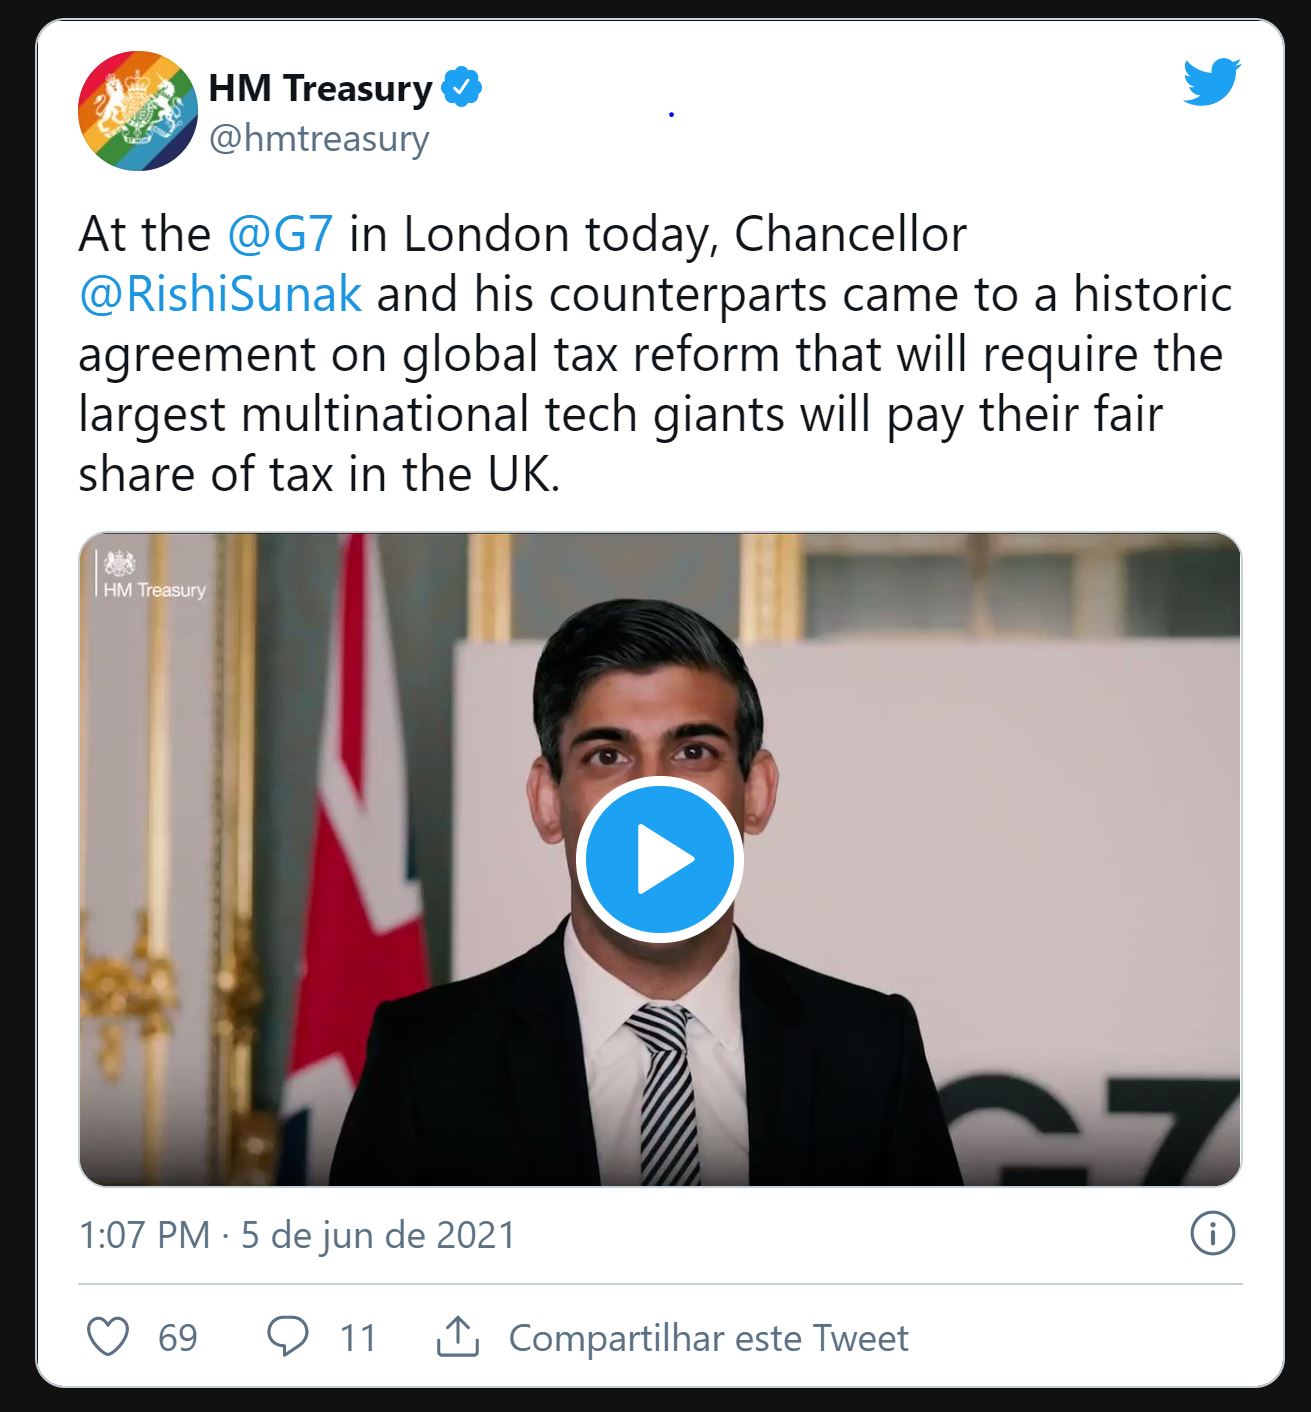Click the 11 replies count

(x=358, y=1338)
